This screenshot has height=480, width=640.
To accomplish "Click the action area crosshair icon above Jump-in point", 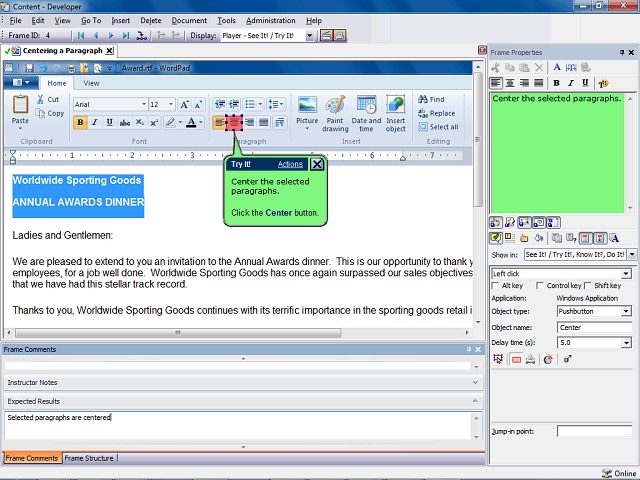I will click(498, 359).
